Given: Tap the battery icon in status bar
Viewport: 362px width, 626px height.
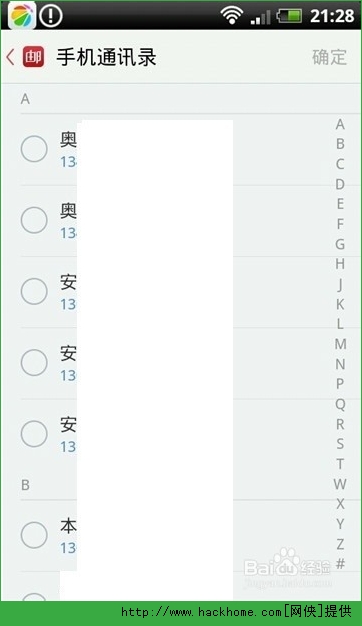Looking at the screenshot, I should pos(289,16).
